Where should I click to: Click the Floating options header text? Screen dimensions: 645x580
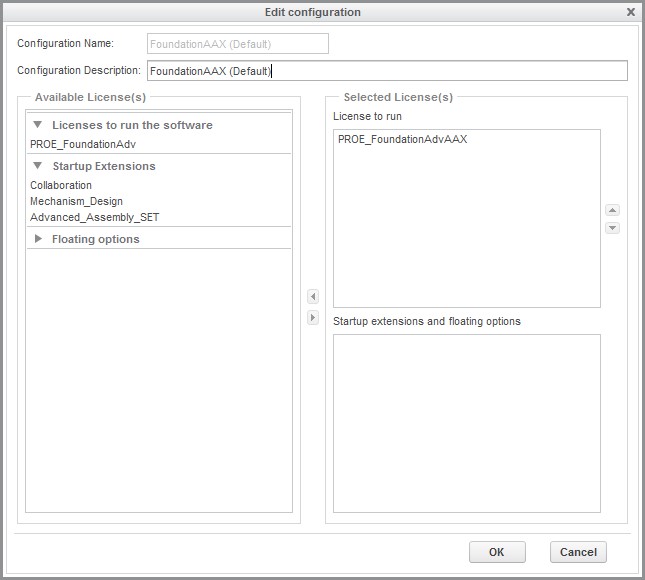coord(95,239)
